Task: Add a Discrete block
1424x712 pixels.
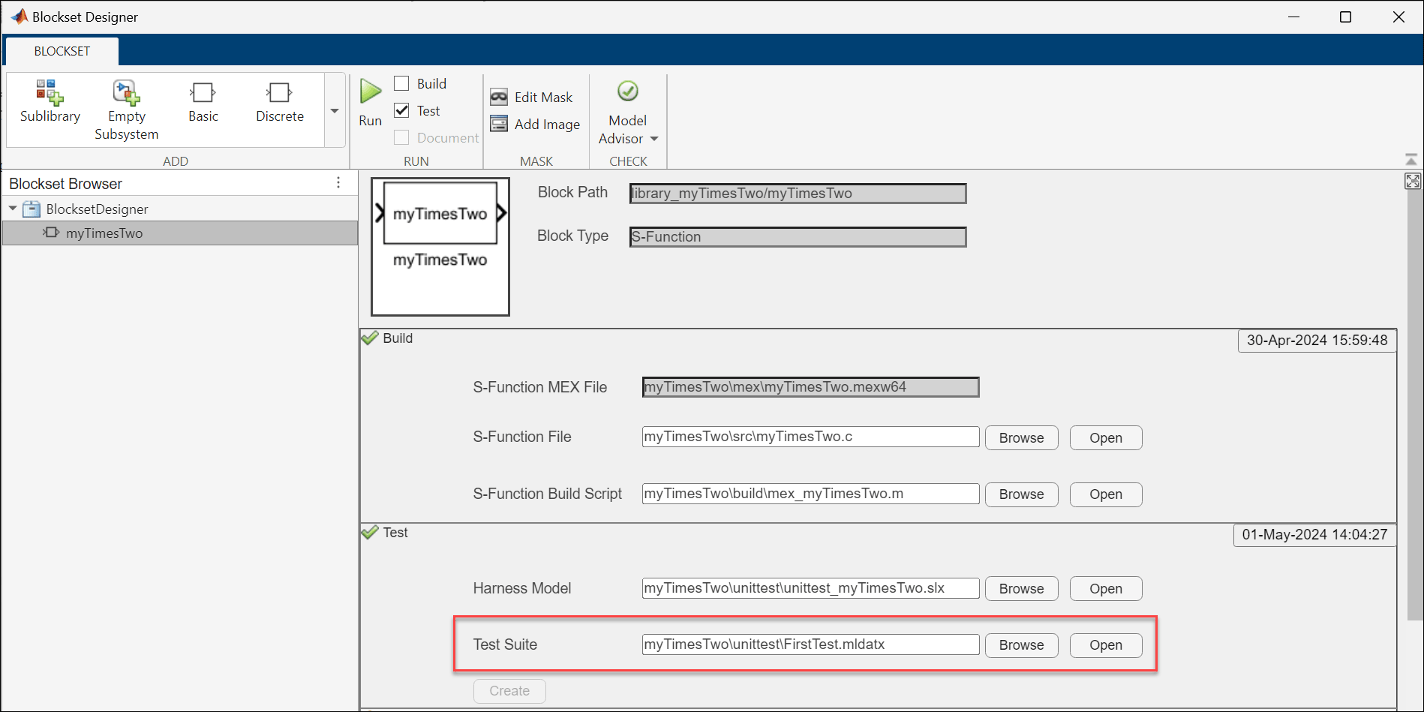Action: (280, 102)
